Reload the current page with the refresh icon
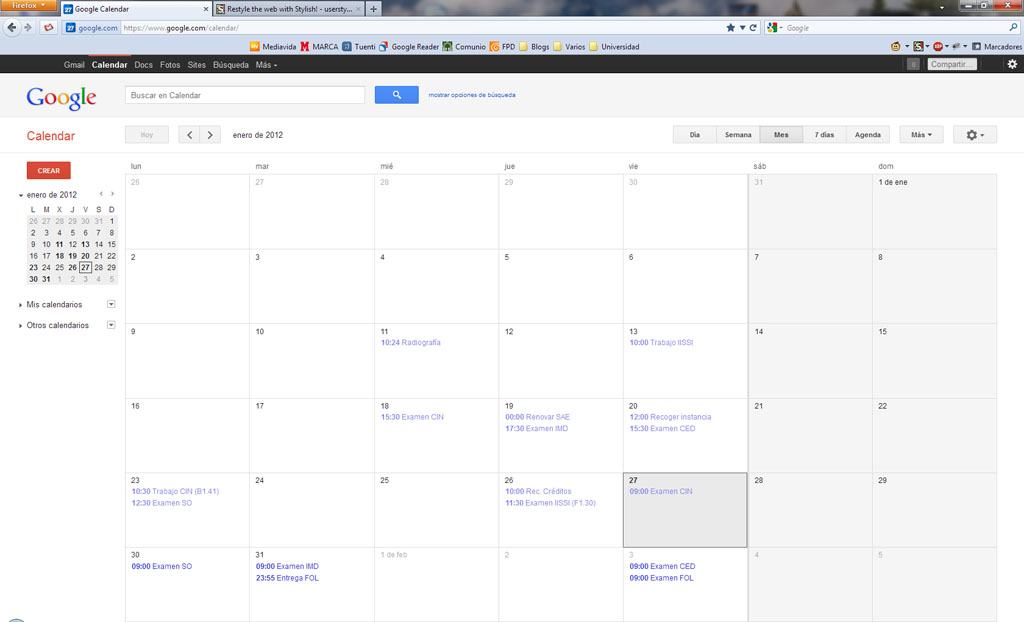This screenshot has width=1024, height=622. pos(753,28)
